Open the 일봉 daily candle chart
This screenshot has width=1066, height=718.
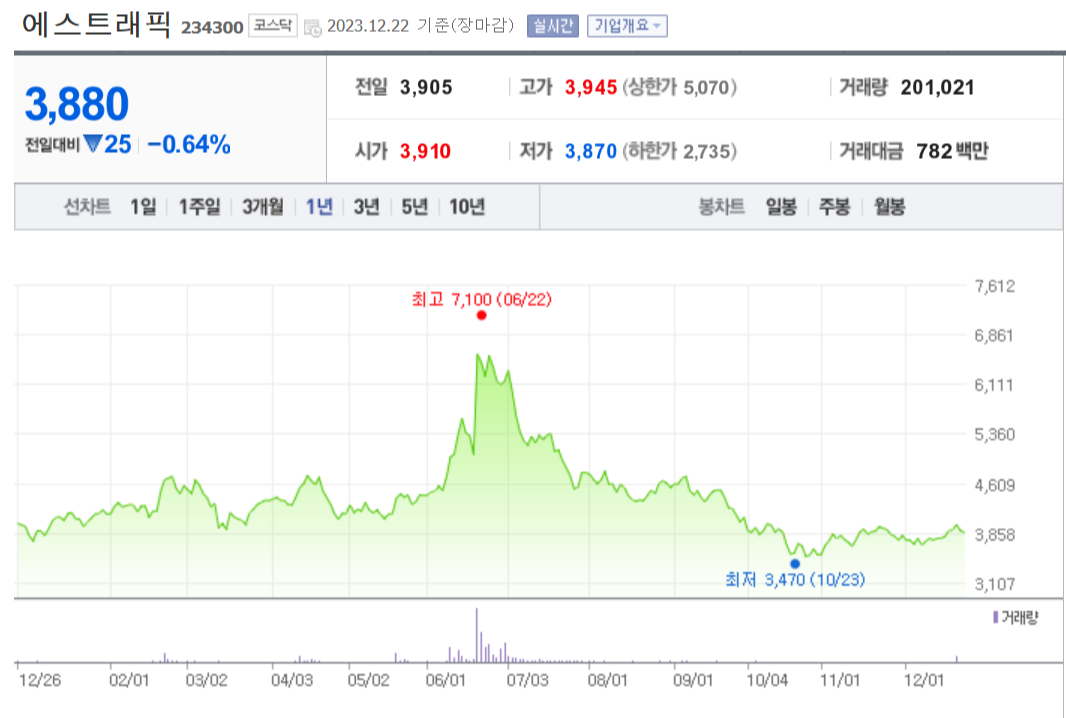[781, 207]
